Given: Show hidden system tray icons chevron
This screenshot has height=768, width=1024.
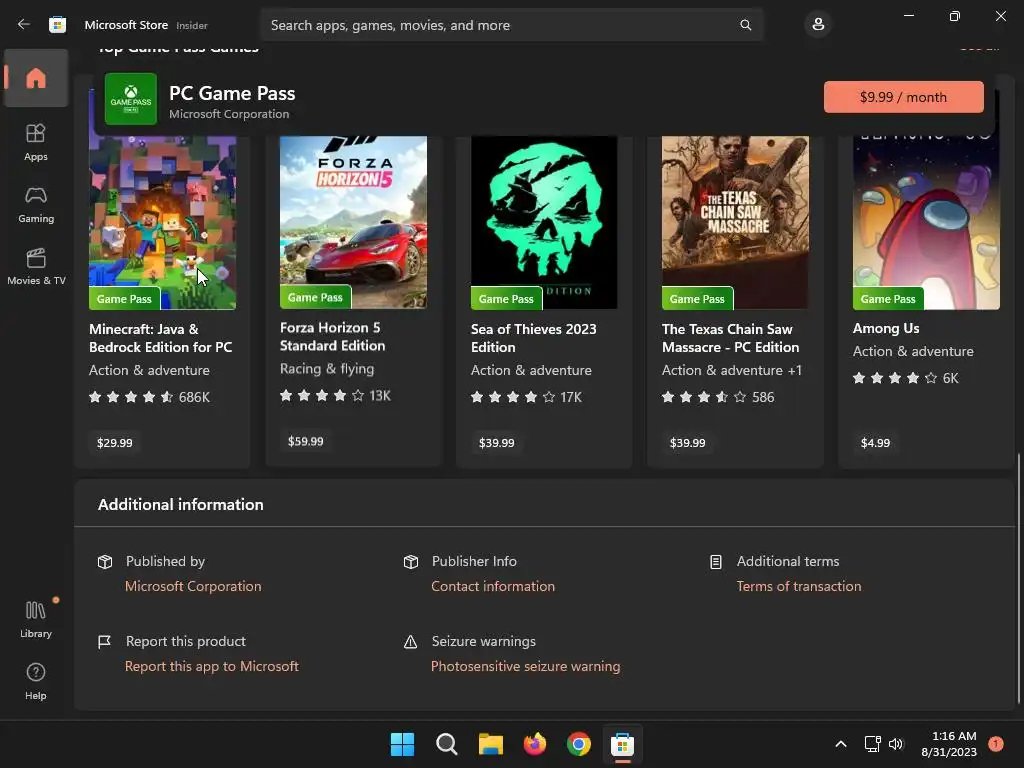Looking at the screenshot, I should click(840, 744).
